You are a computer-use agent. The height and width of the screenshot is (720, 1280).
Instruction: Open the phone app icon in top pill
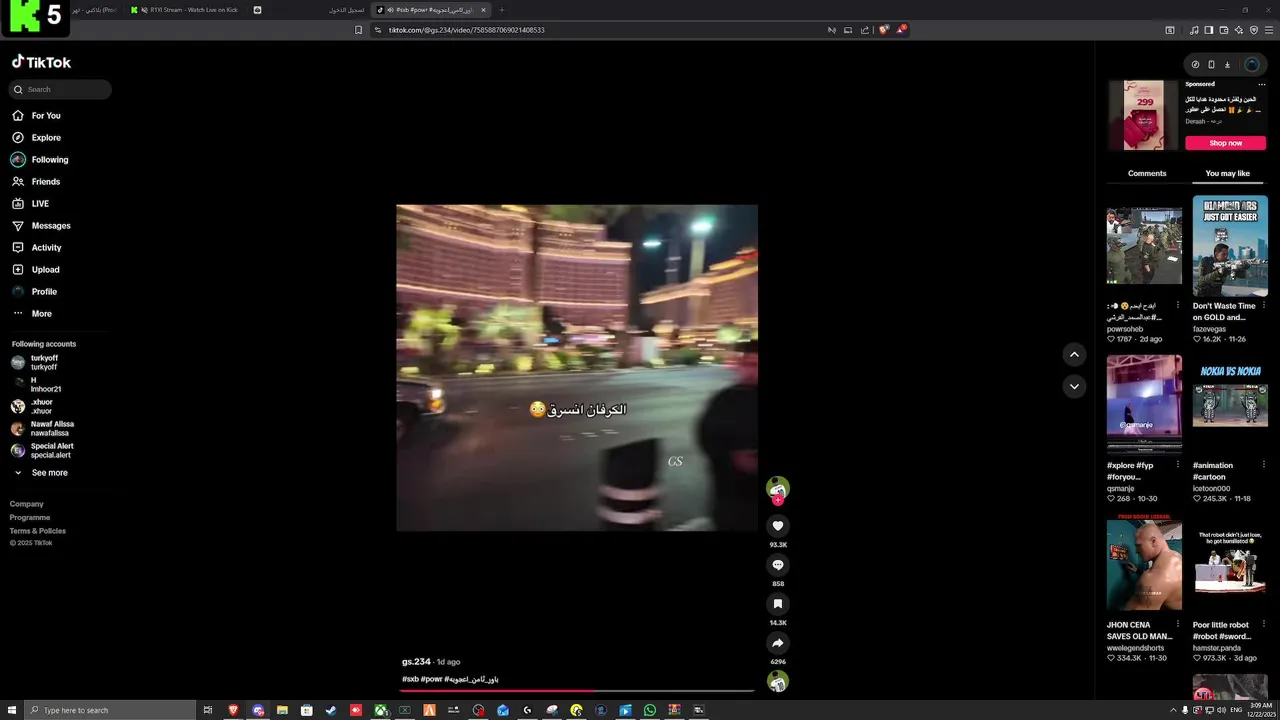tap(1211, 64)
